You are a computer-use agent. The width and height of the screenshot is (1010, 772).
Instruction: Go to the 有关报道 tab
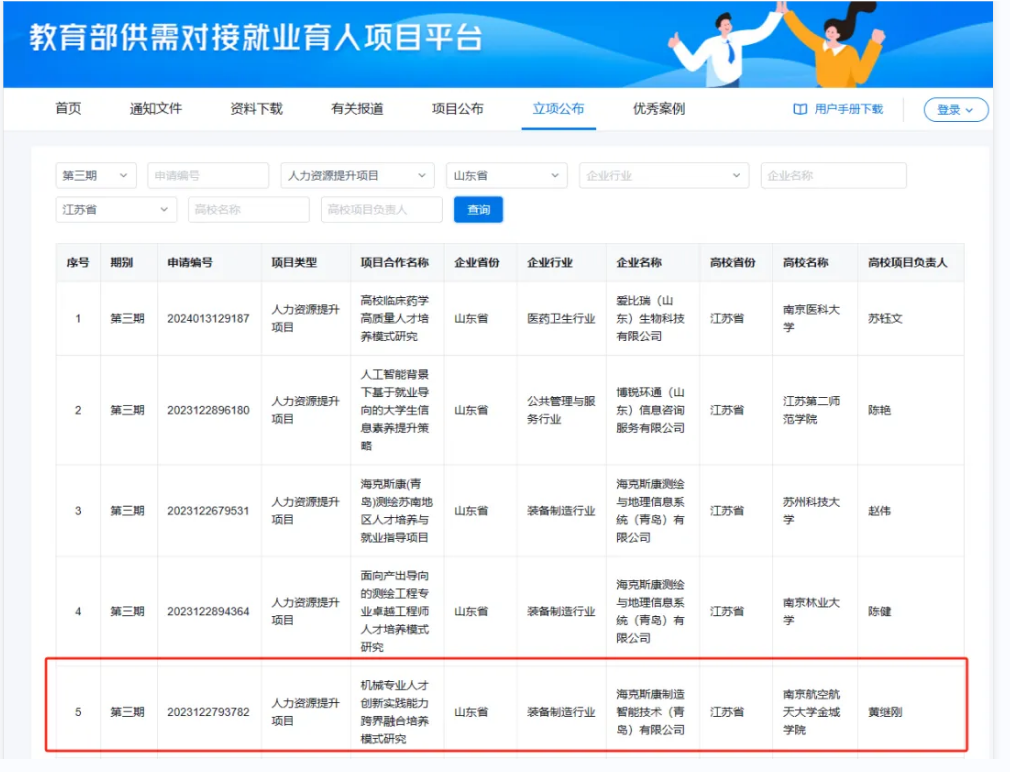click(357, 109)
